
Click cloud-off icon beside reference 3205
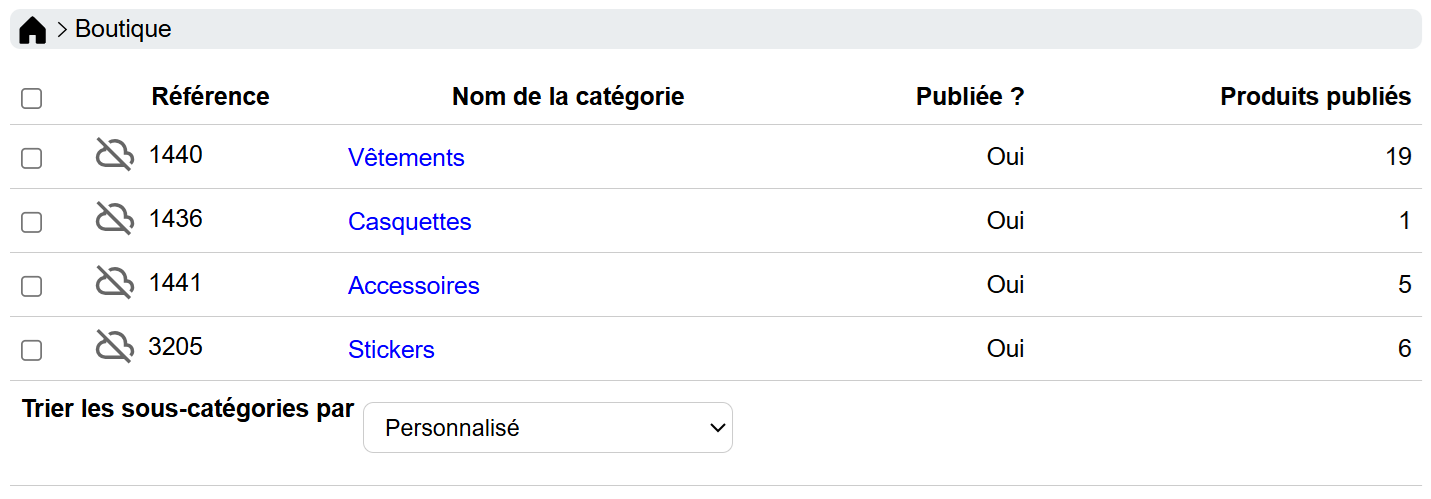click(x=115, y=347)
